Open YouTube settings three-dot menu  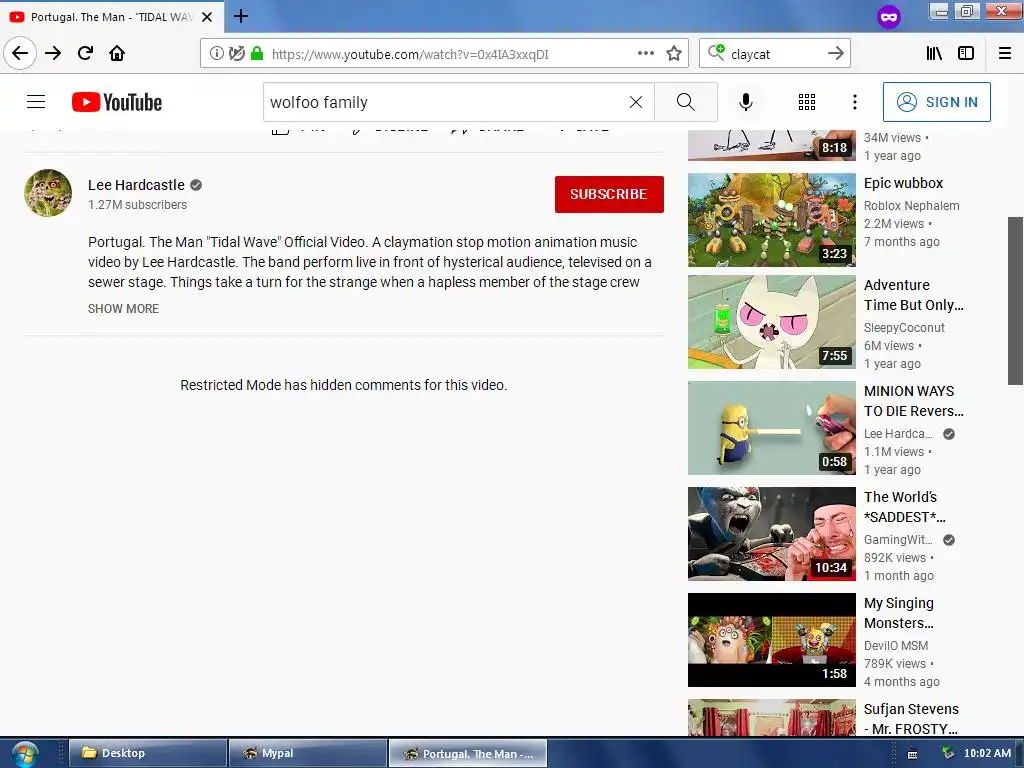(x=854, y=102)
